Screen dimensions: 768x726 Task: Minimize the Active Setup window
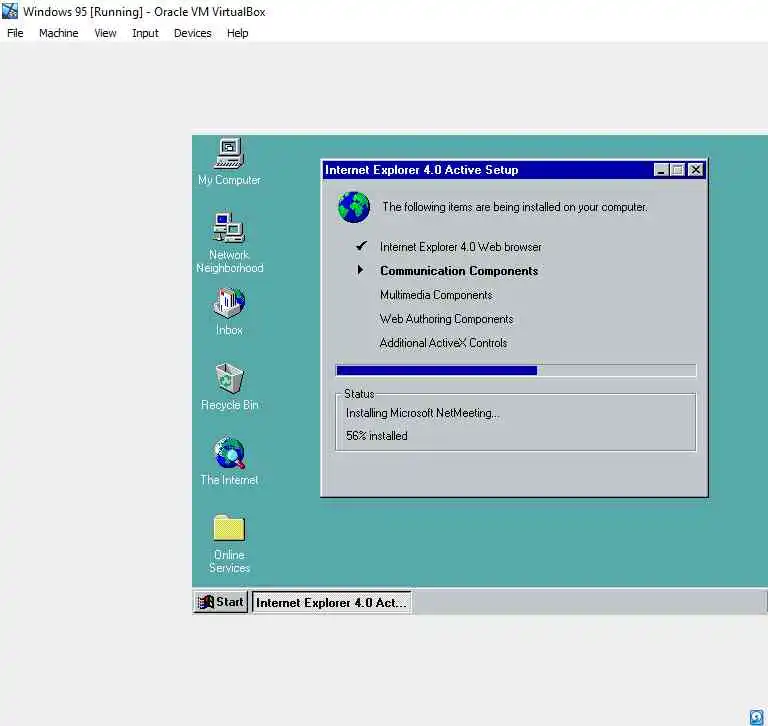(661, 170)
